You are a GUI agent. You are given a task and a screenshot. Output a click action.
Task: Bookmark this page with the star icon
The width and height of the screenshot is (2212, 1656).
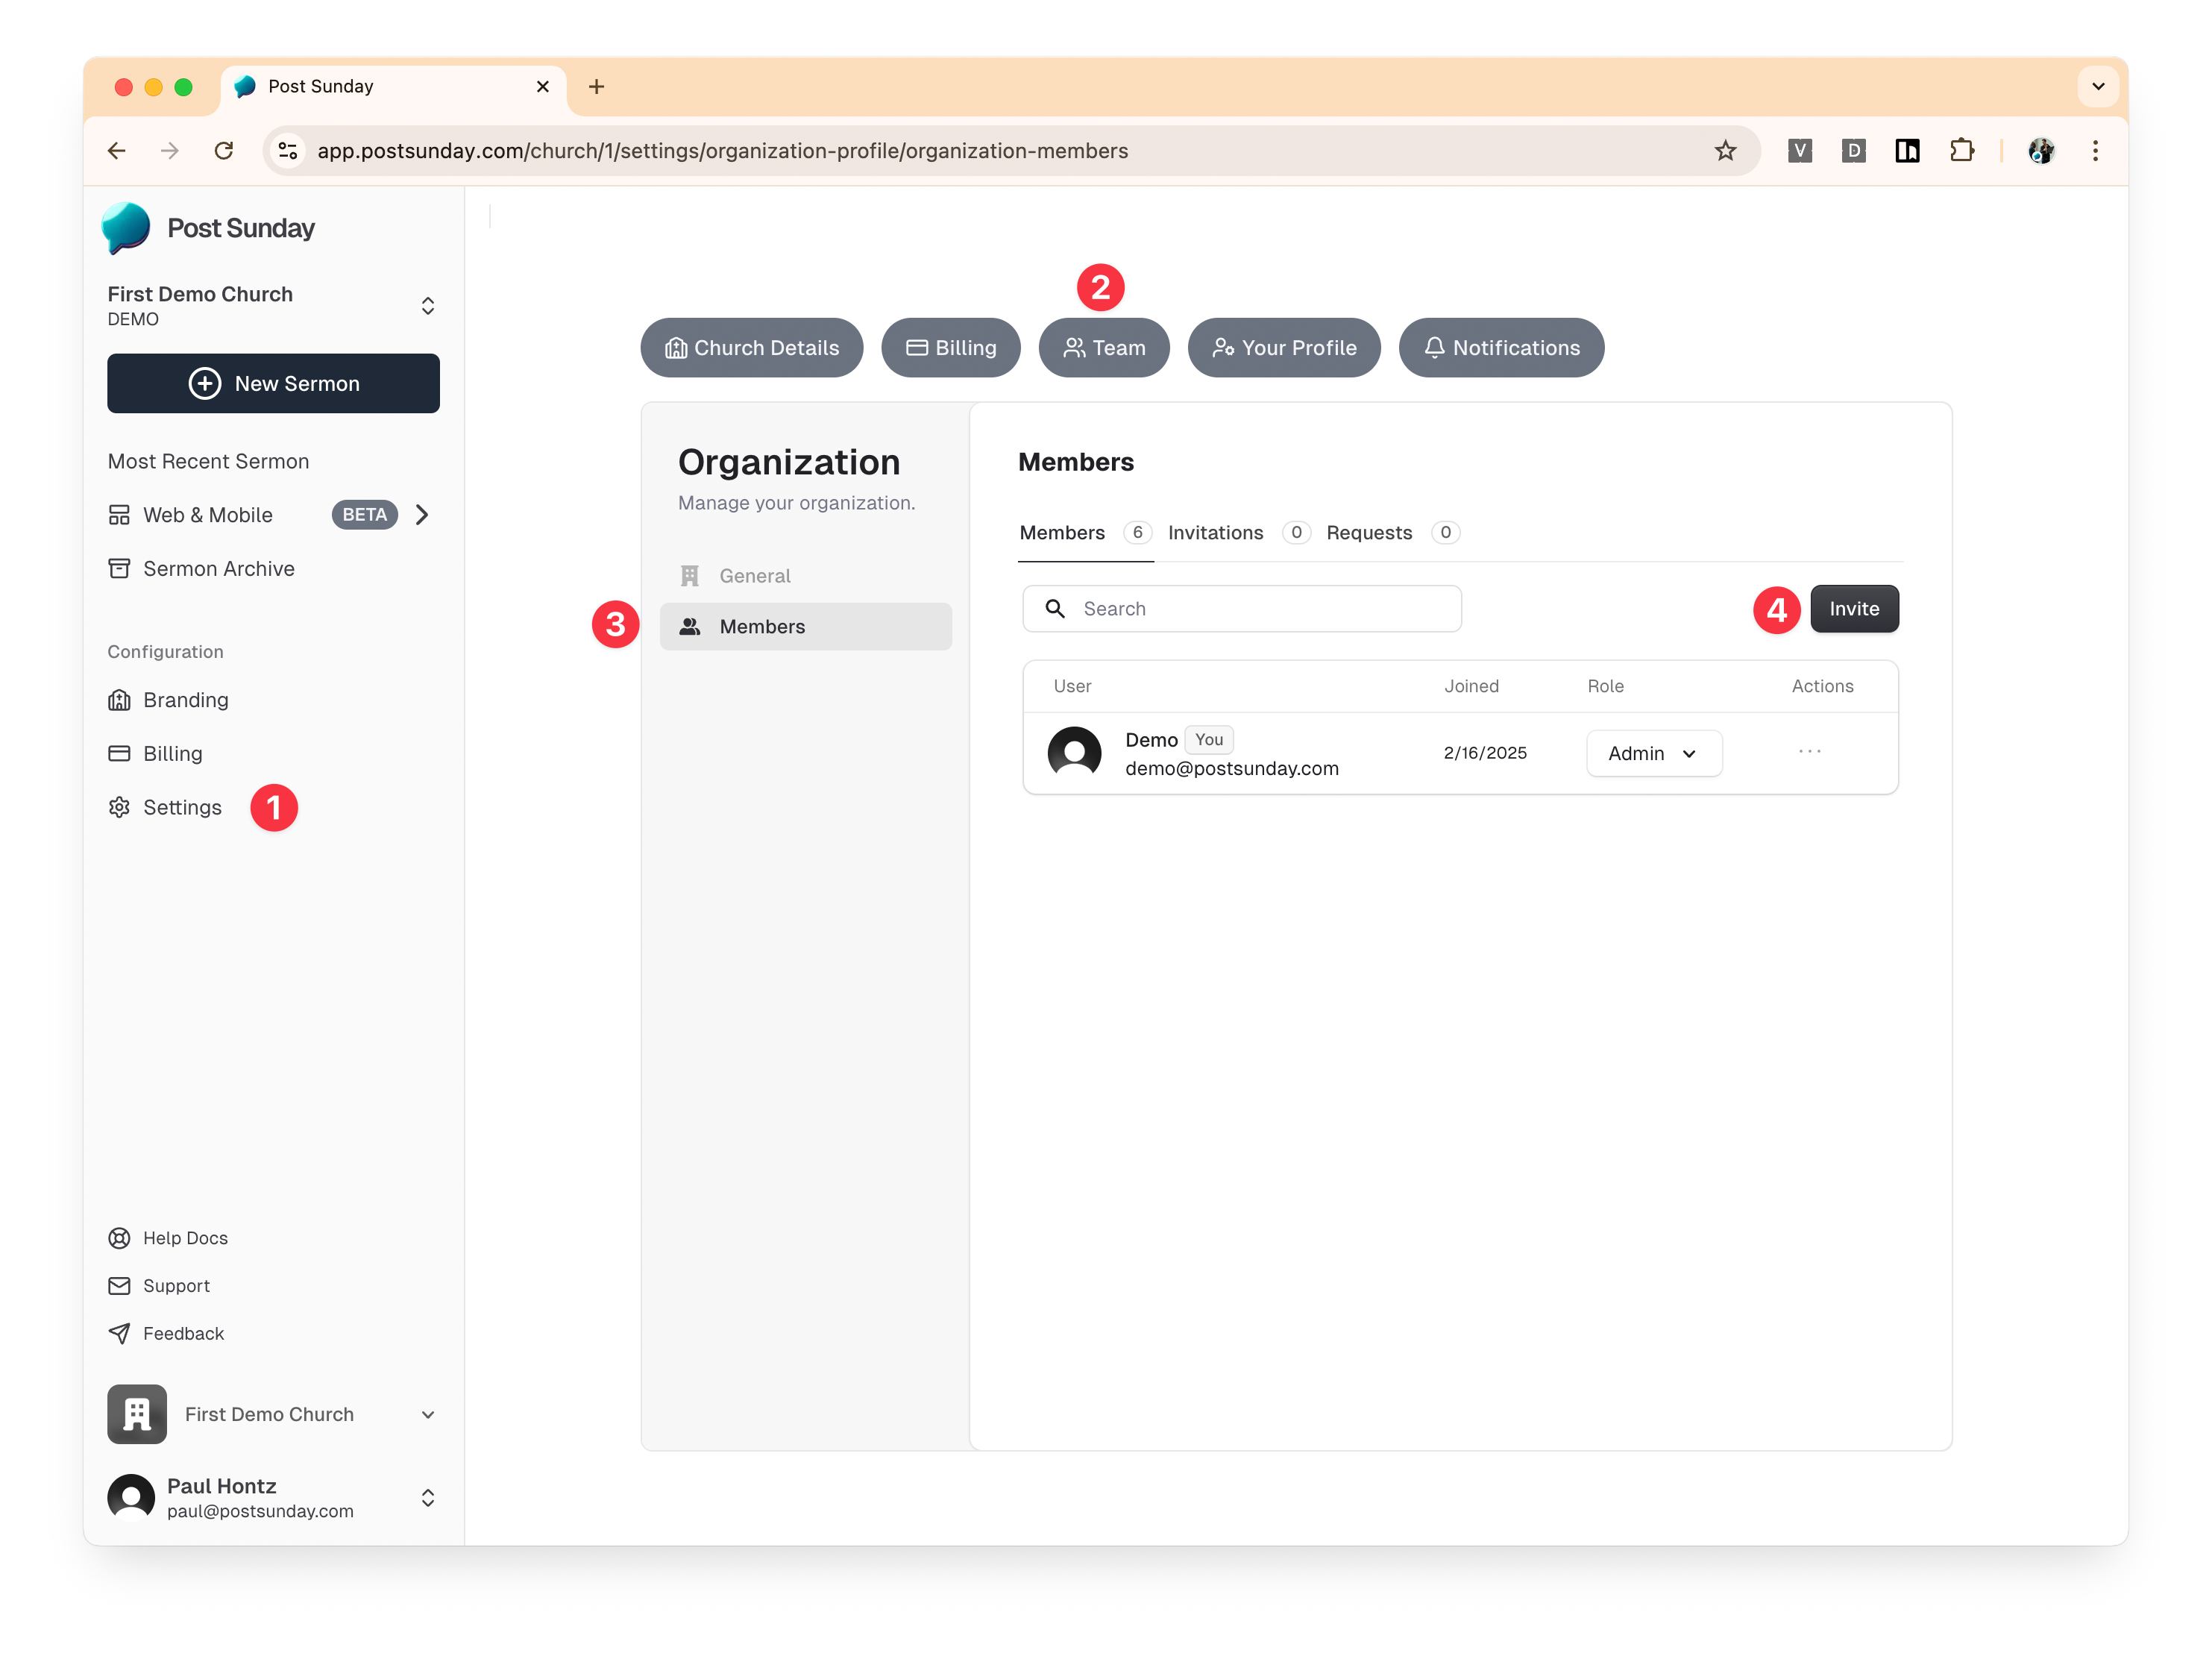point(1725,151)
